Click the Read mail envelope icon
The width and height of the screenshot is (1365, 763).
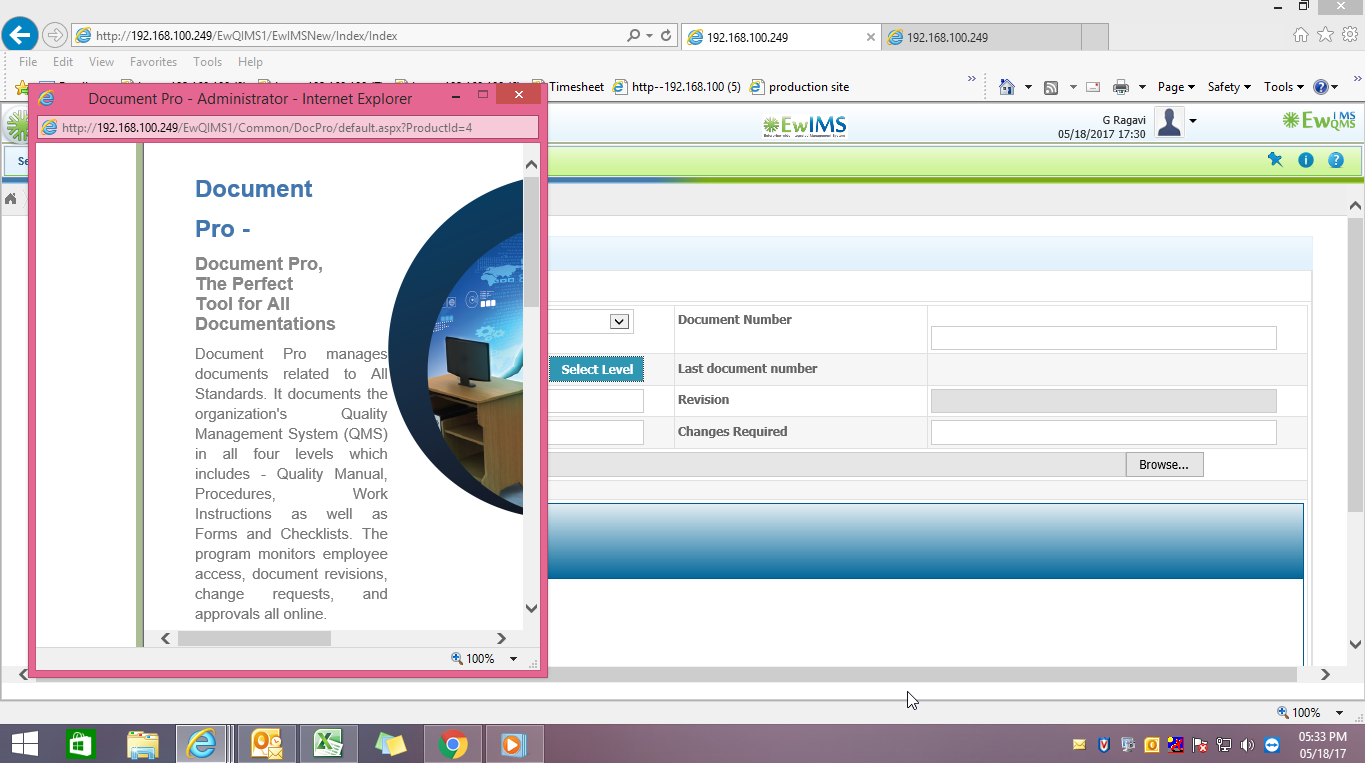pos(1093,87)
